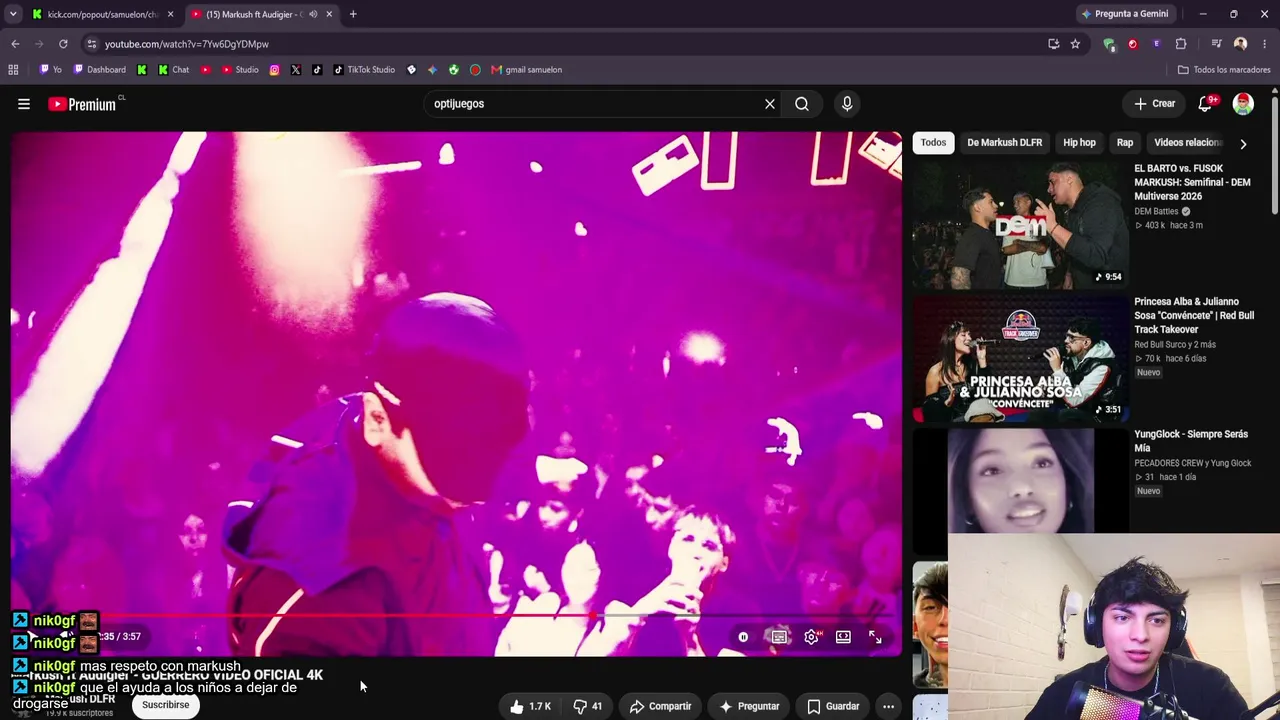Seek on the red video progress bar
The image size is (1280, 720).
[456, 616]
